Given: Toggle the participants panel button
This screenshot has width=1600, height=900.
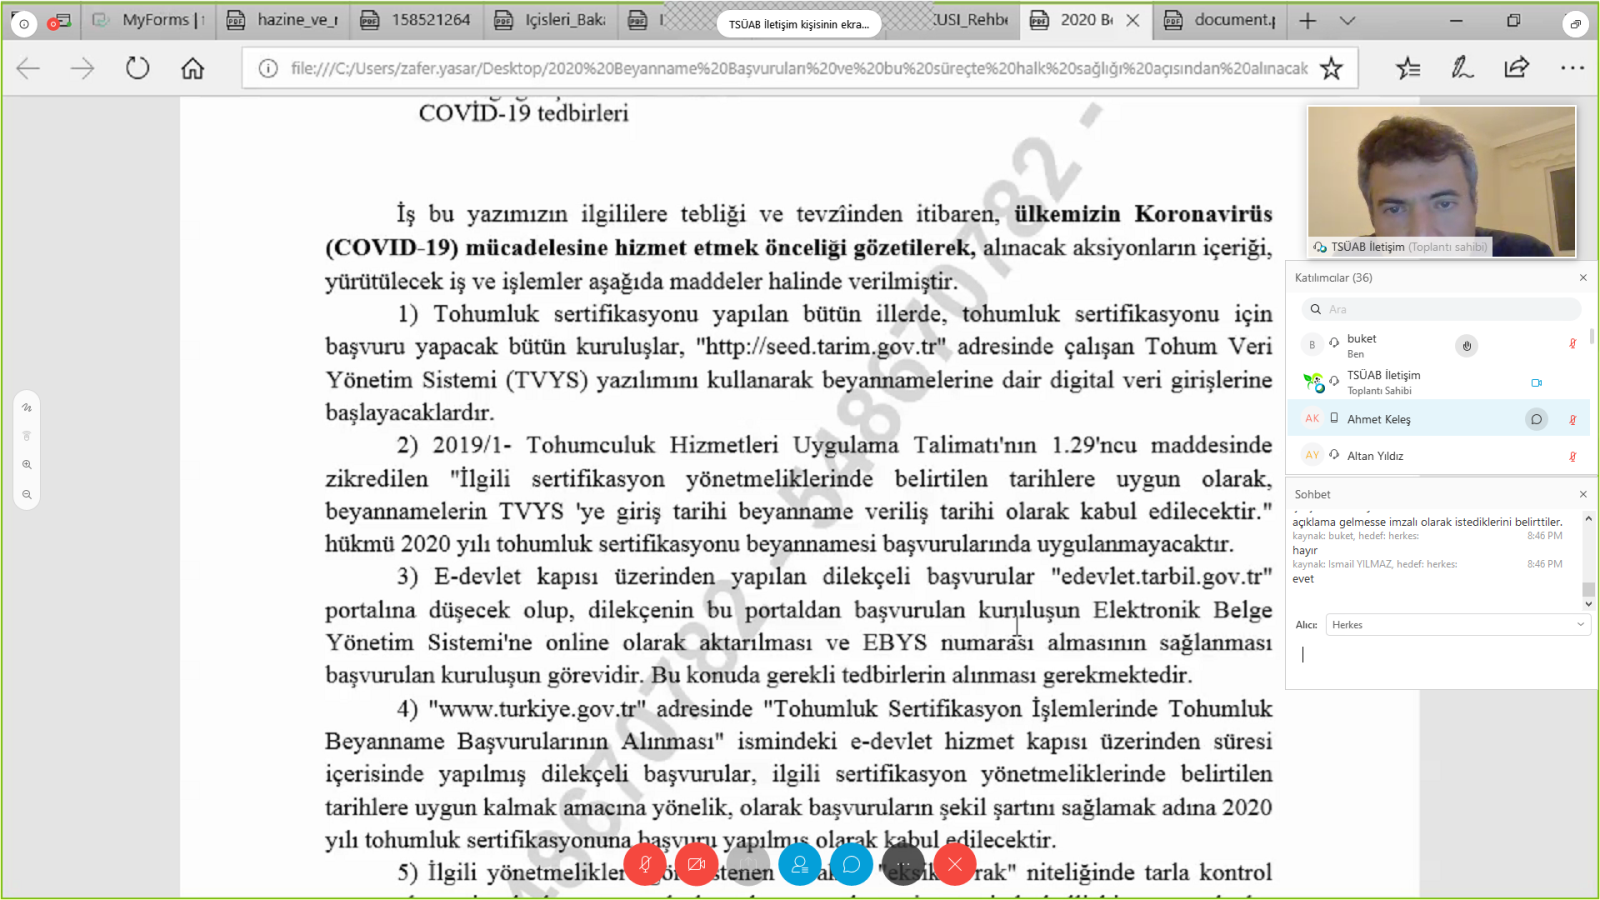Looking at the screenshot, I should (800, 864).
